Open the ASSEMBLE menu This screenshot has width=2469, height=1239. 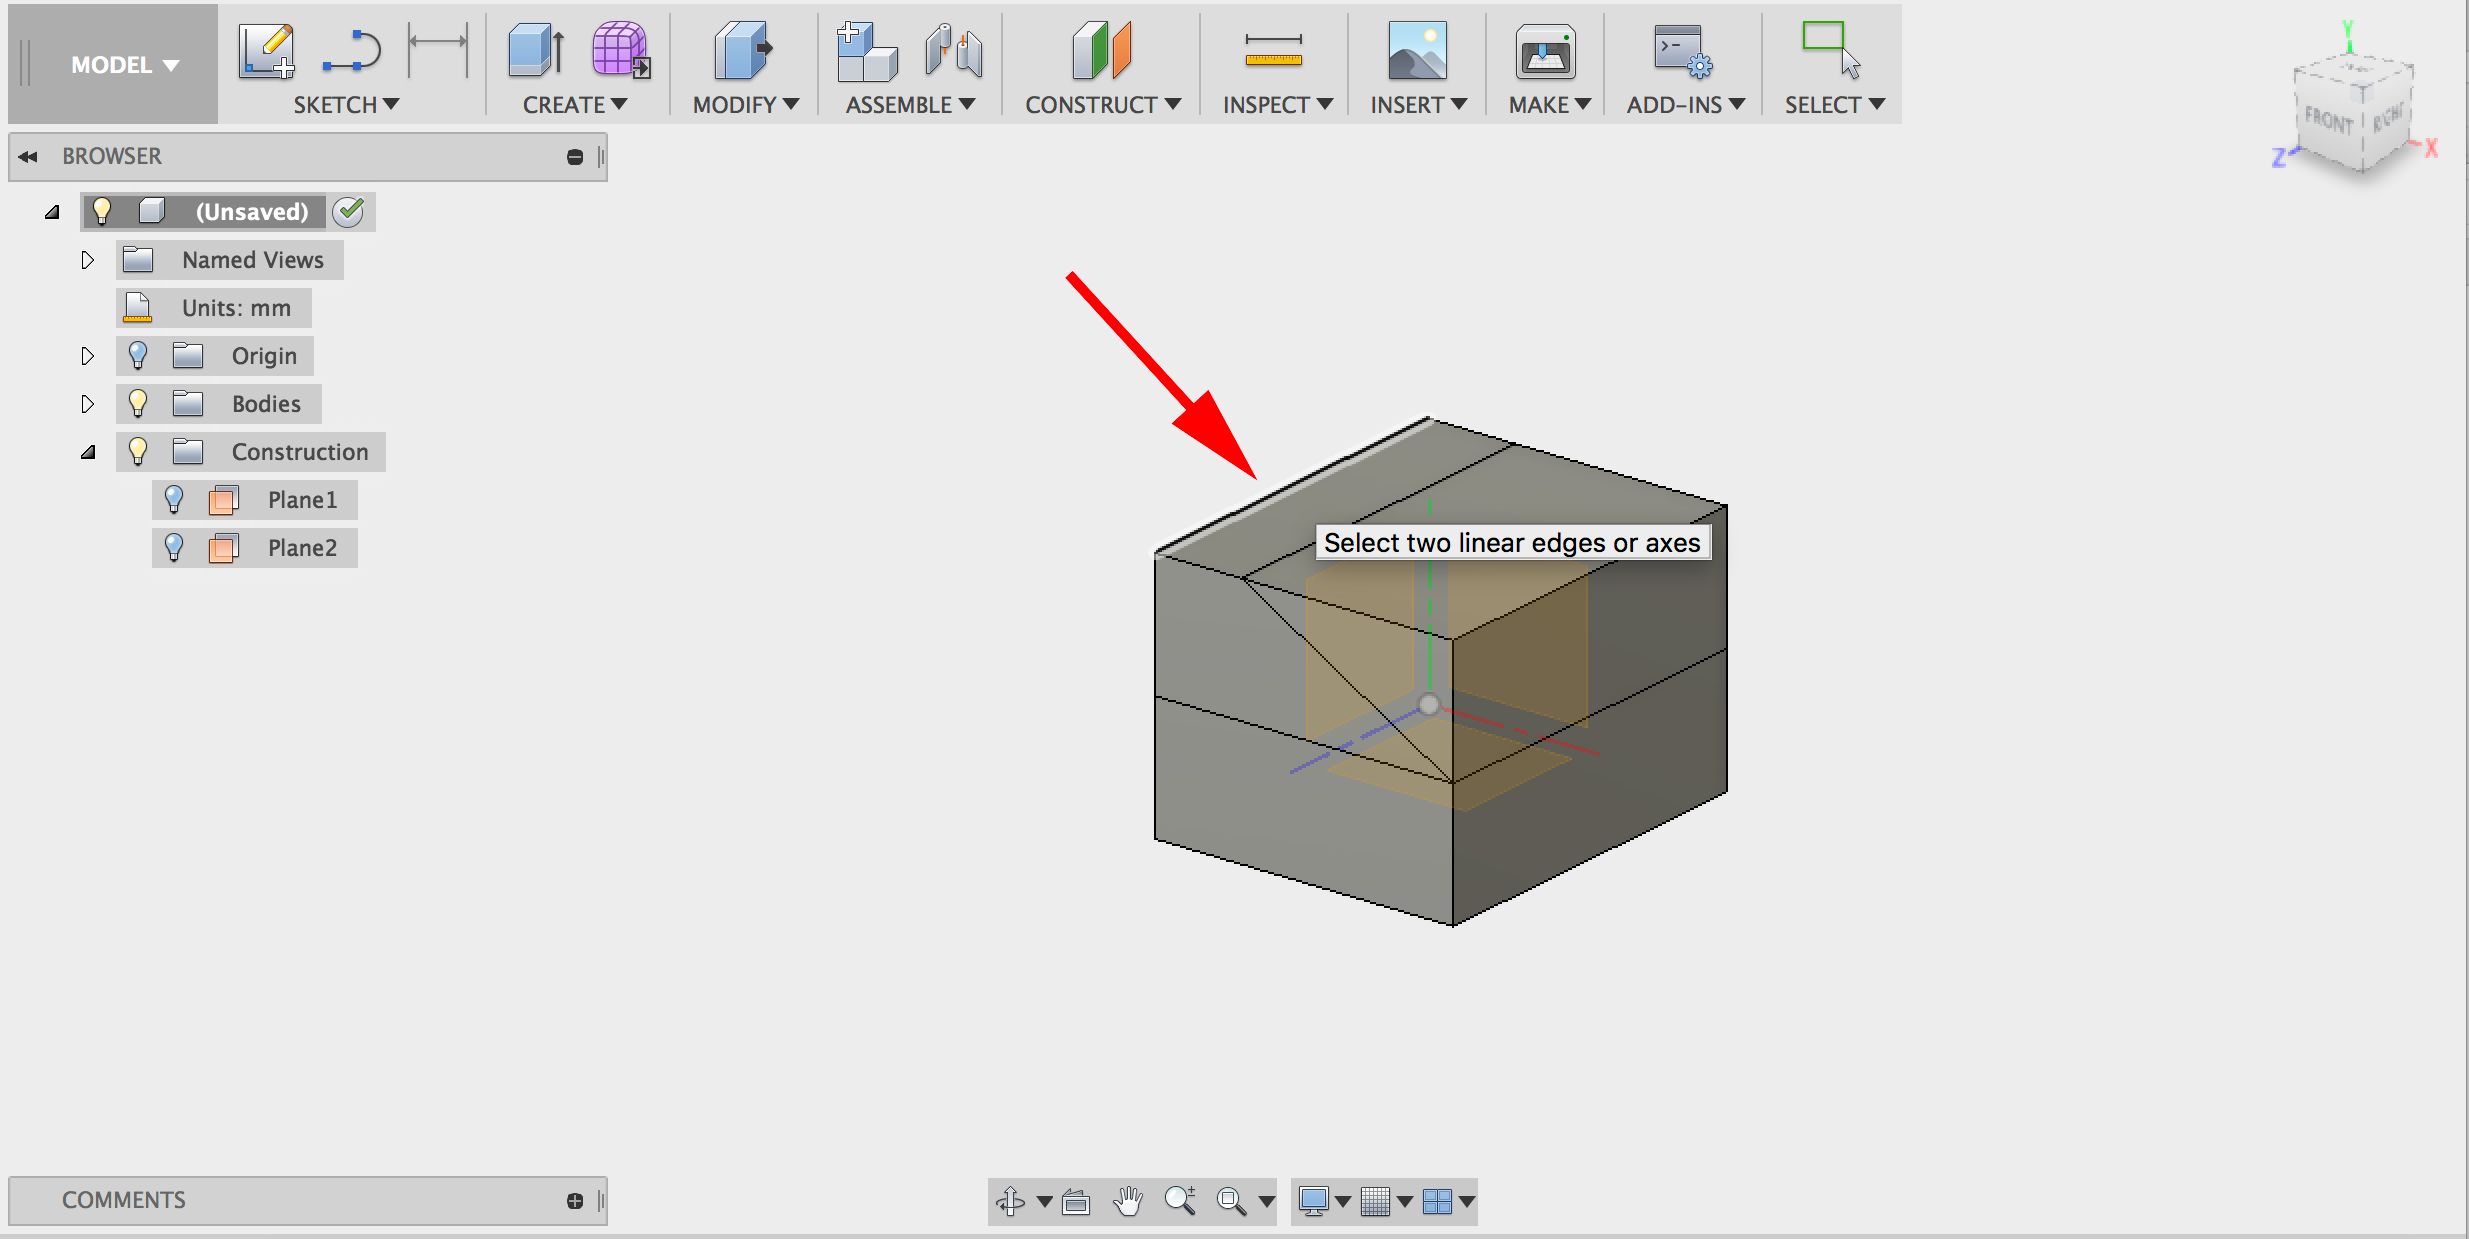coord(910,105)
